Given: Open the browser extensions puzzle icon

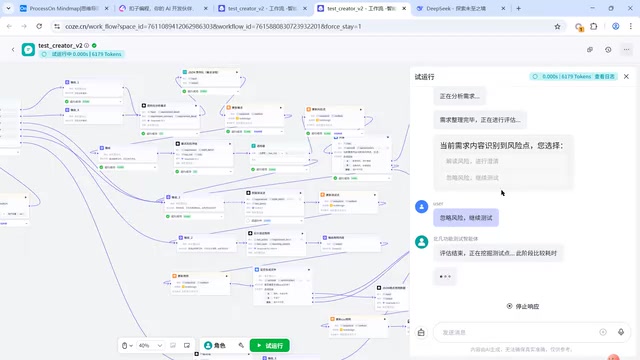Looking at the screenshot, I should 593,26.
